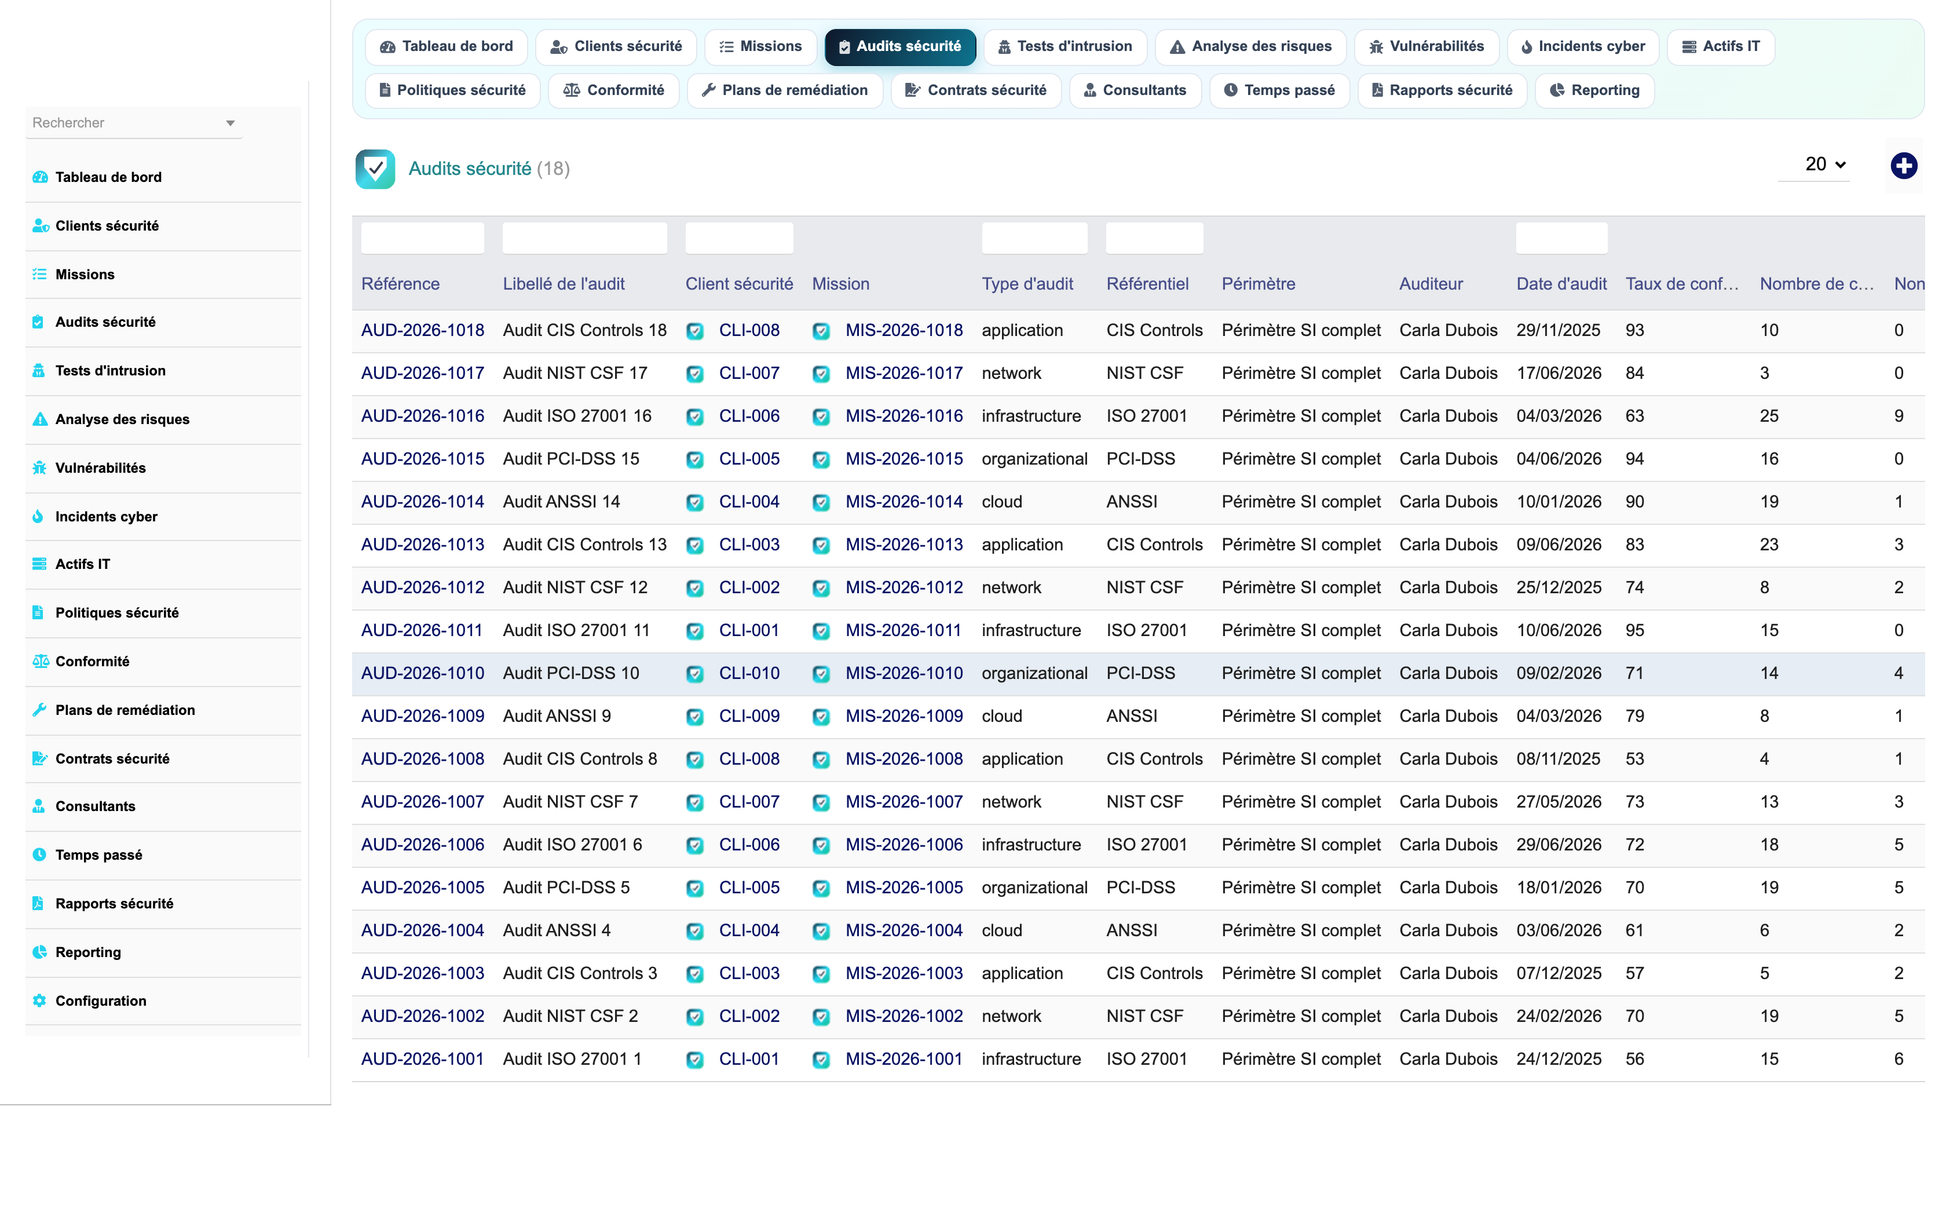Click the Vulnérabilités bug icon in sidebar

click(x=40, y=468)
